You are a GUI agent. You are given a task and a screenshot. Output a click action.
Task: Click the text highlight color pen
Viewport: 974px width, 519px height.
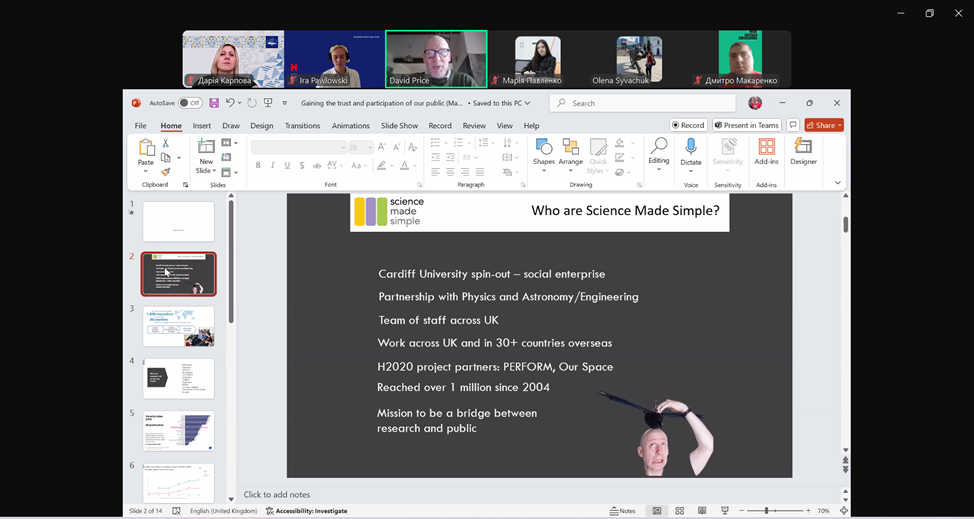(x=381, y=165)
